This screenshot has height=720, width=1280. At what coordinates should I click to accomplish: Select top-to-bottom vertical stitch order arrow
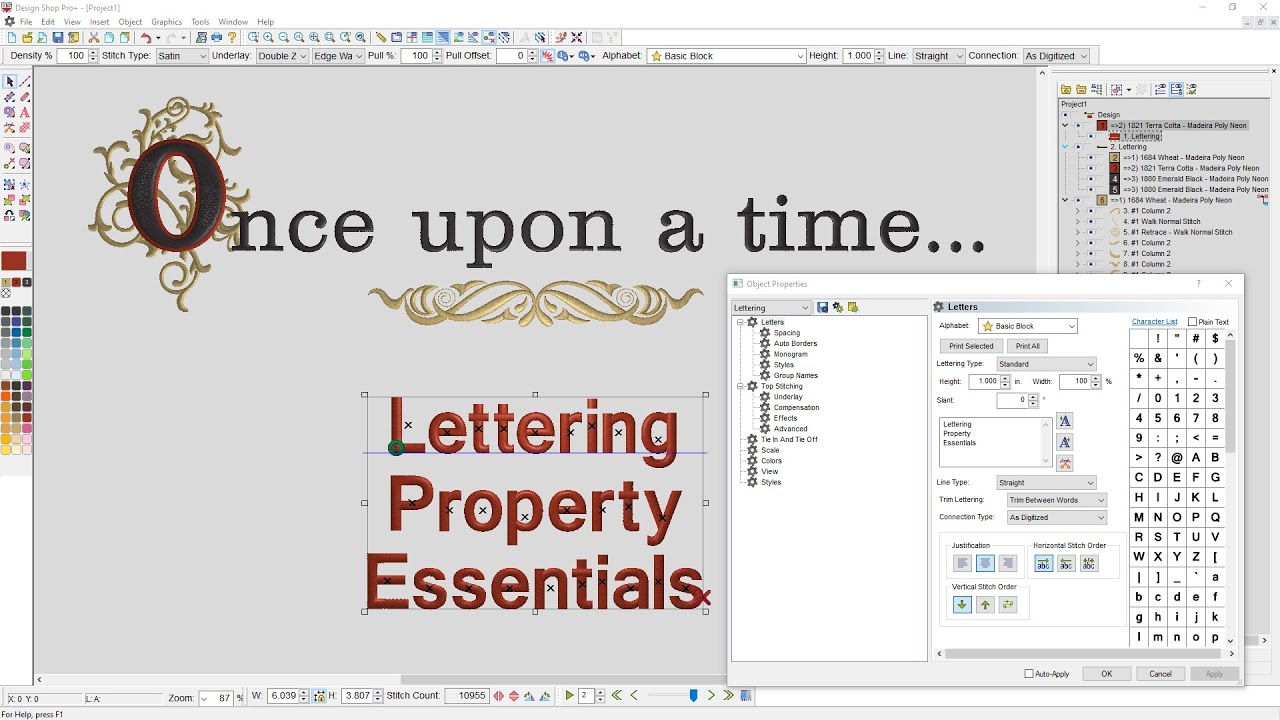pyautogui.click(x=962, y=605)
